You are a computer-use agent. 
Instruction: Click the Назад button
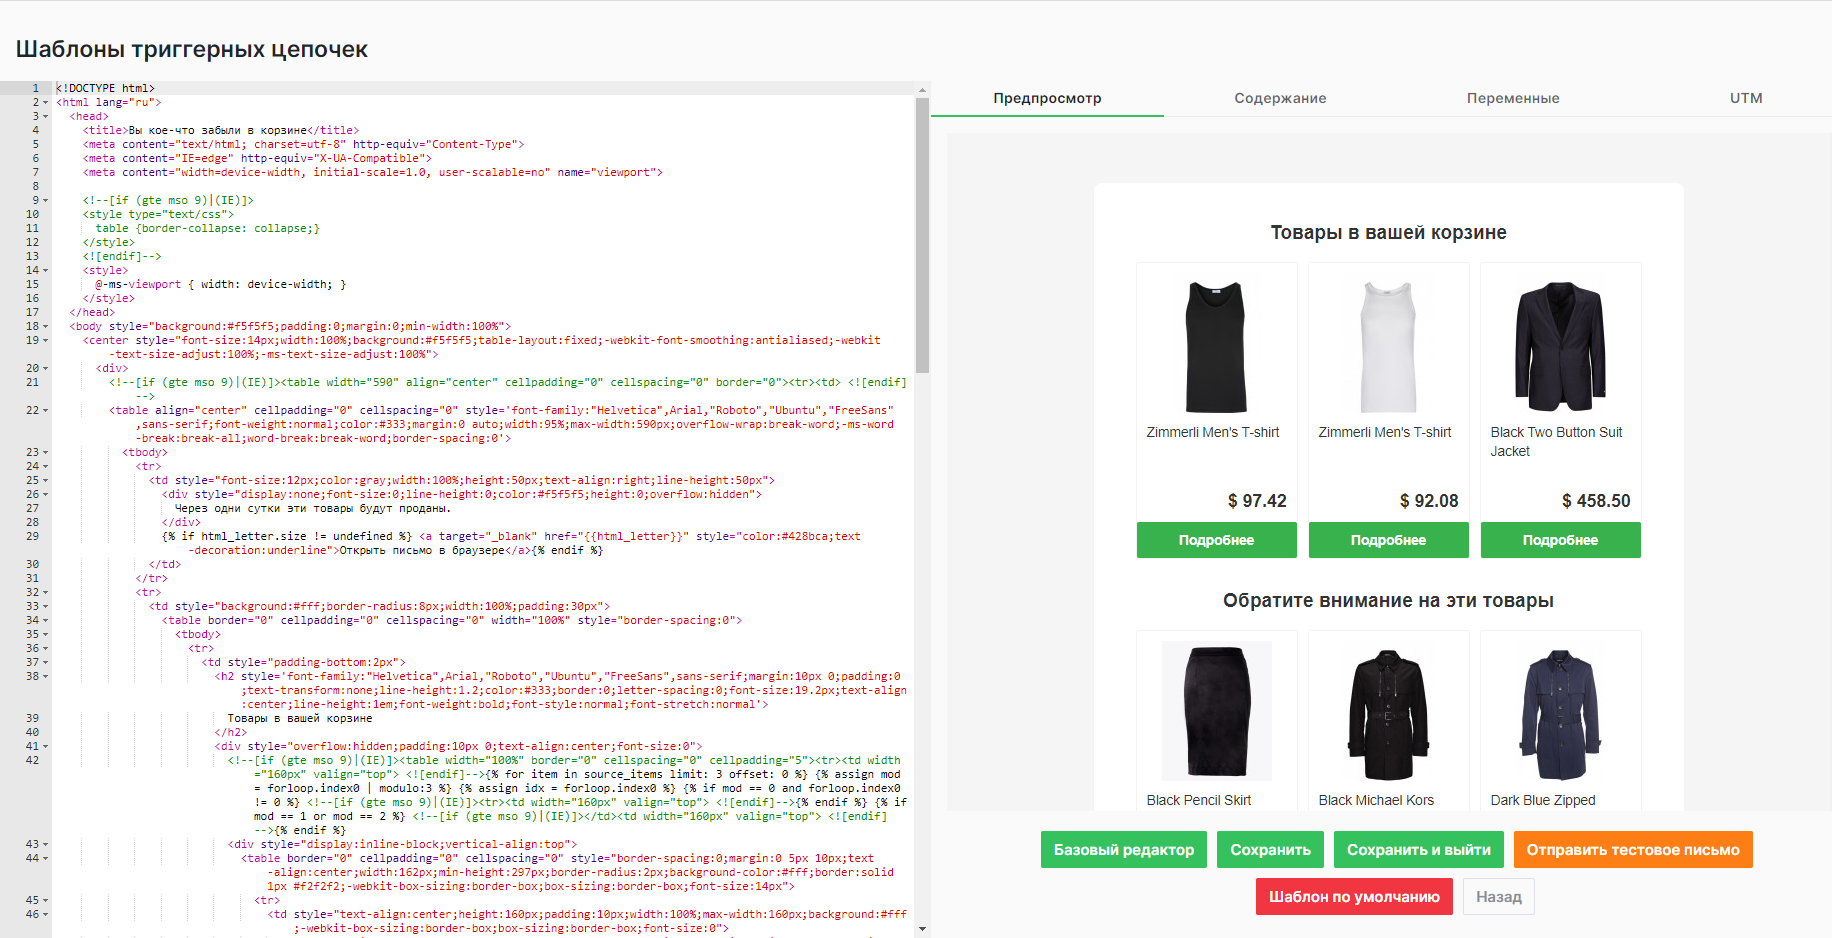tap(1498, 896)
